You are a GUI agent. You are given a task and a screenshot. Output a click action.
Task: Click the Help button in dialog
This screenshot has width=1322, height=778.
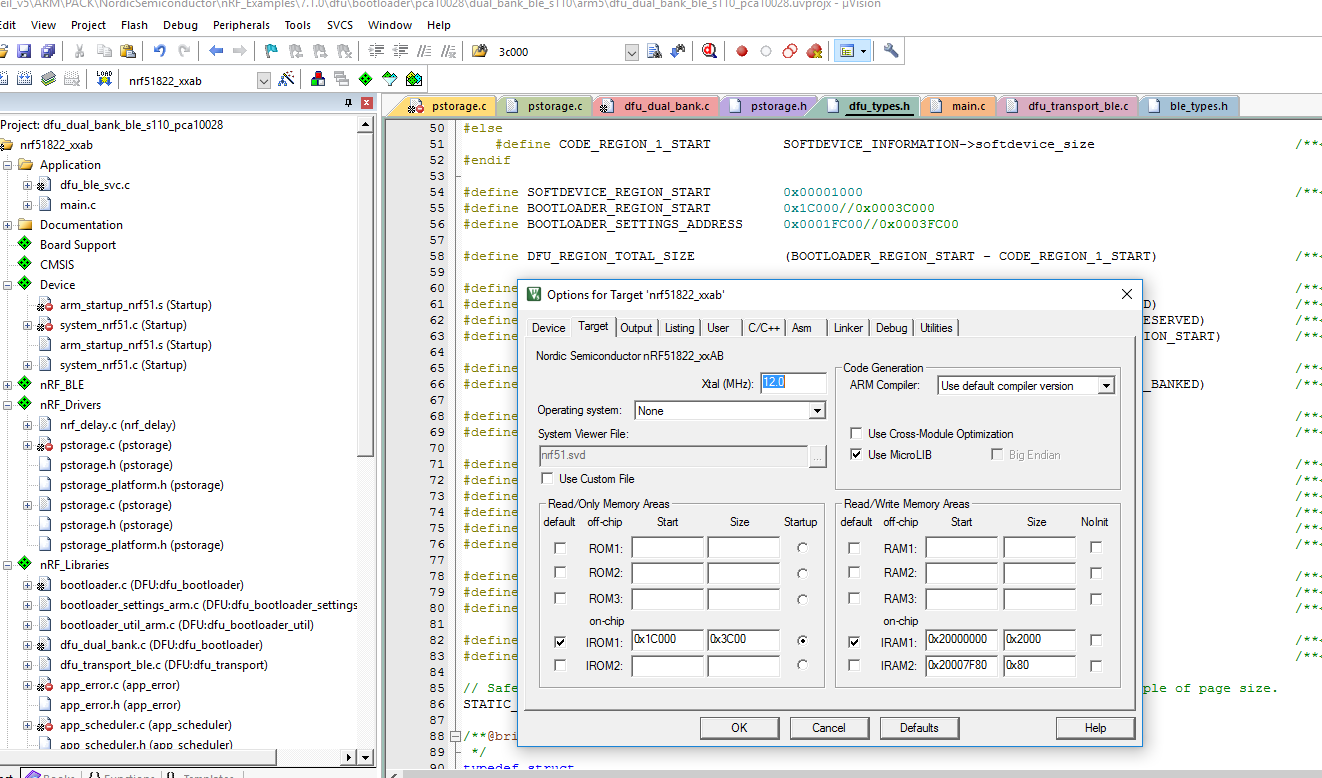1095,728
